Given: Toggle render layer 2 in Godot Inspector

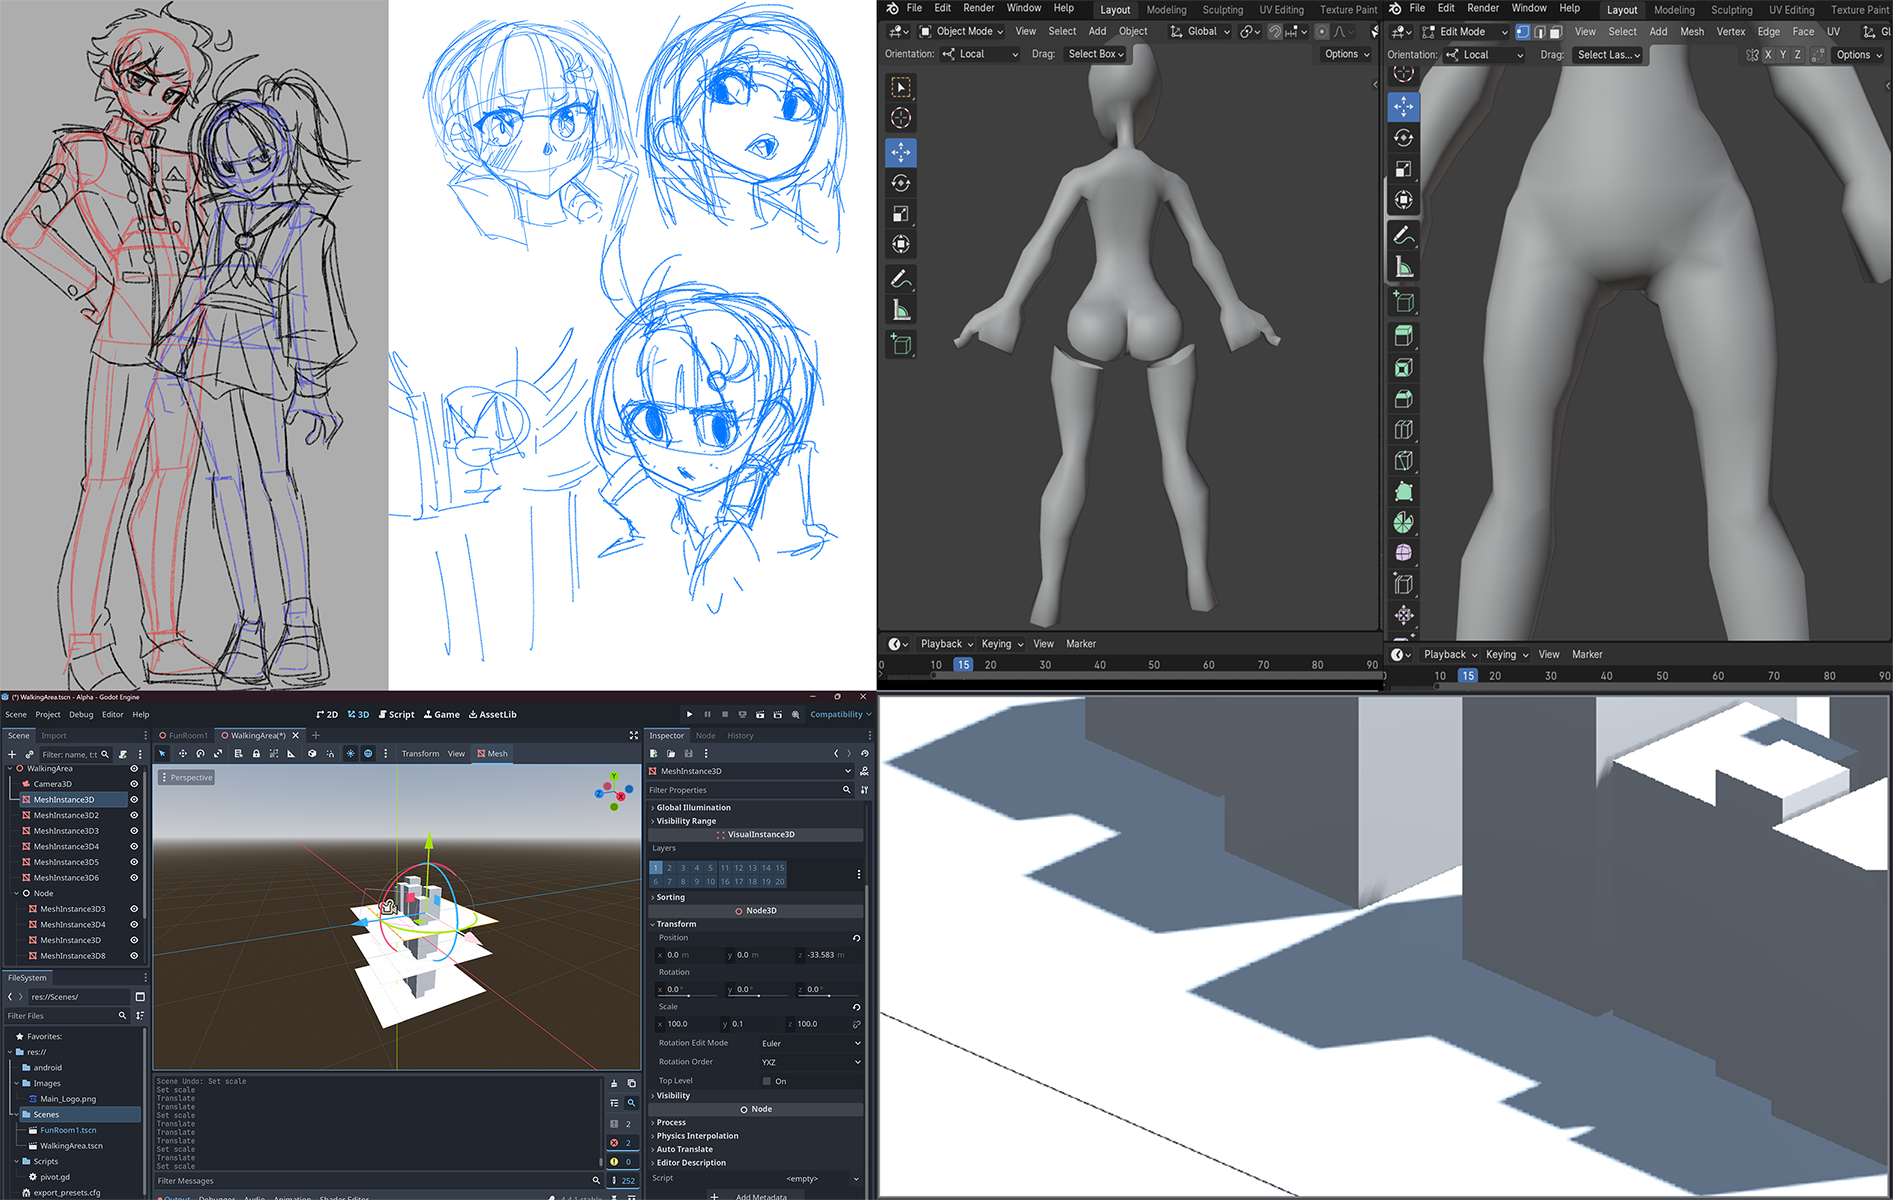Looking at the screenshot, I should point(670,868).
